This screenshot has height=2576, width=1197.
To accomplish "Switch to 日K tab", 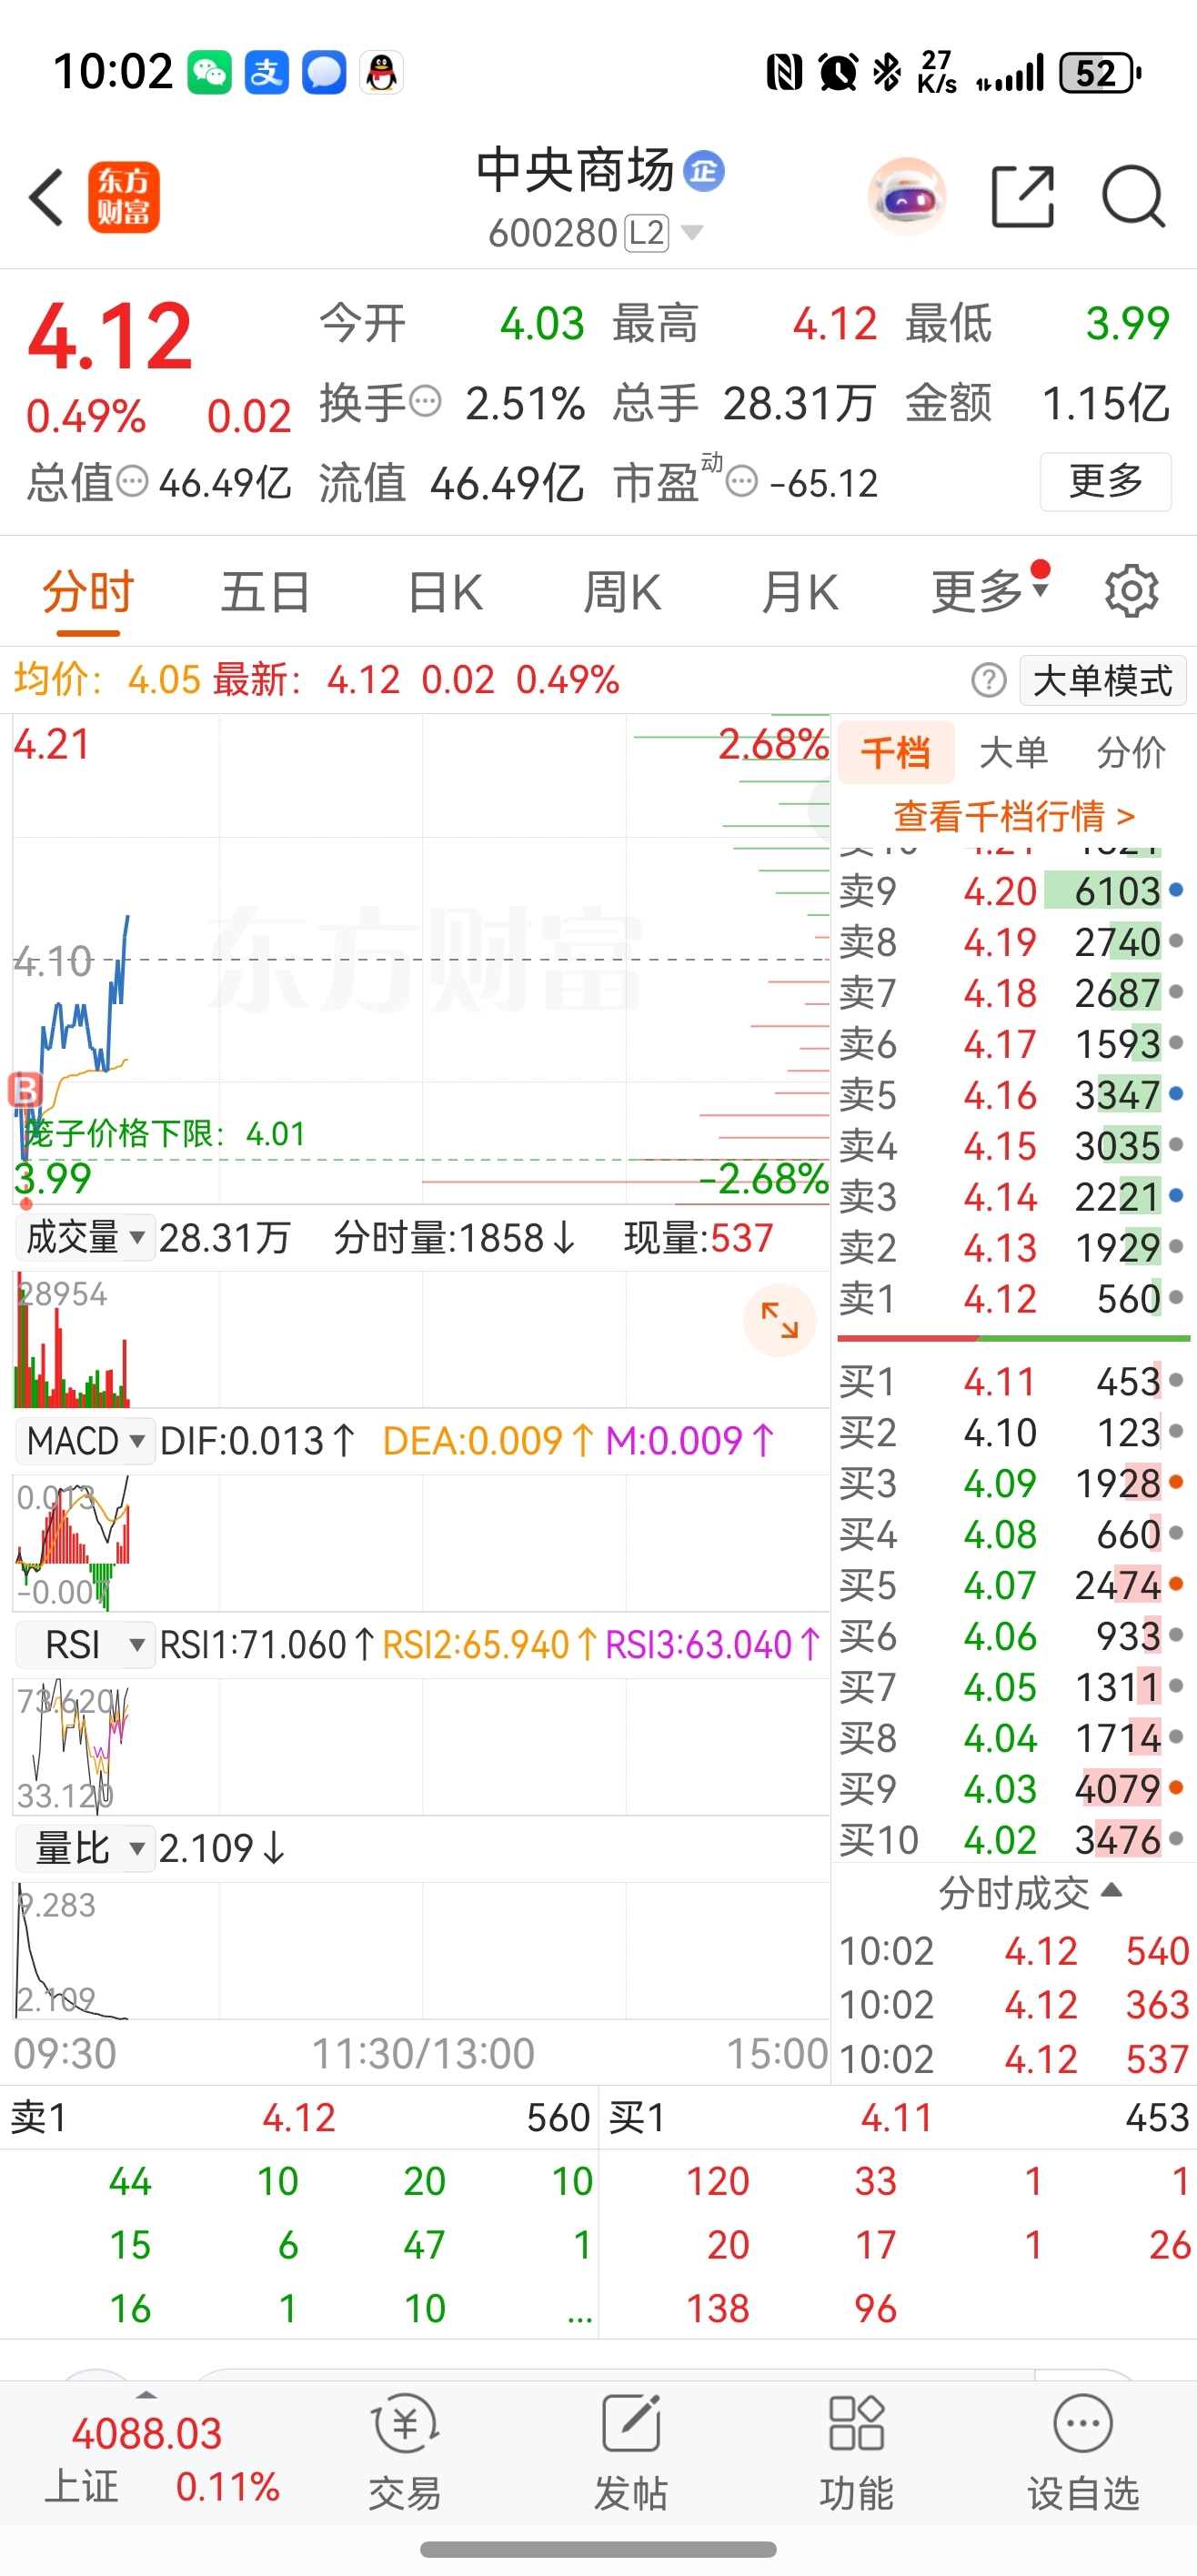I will (445, 591).
